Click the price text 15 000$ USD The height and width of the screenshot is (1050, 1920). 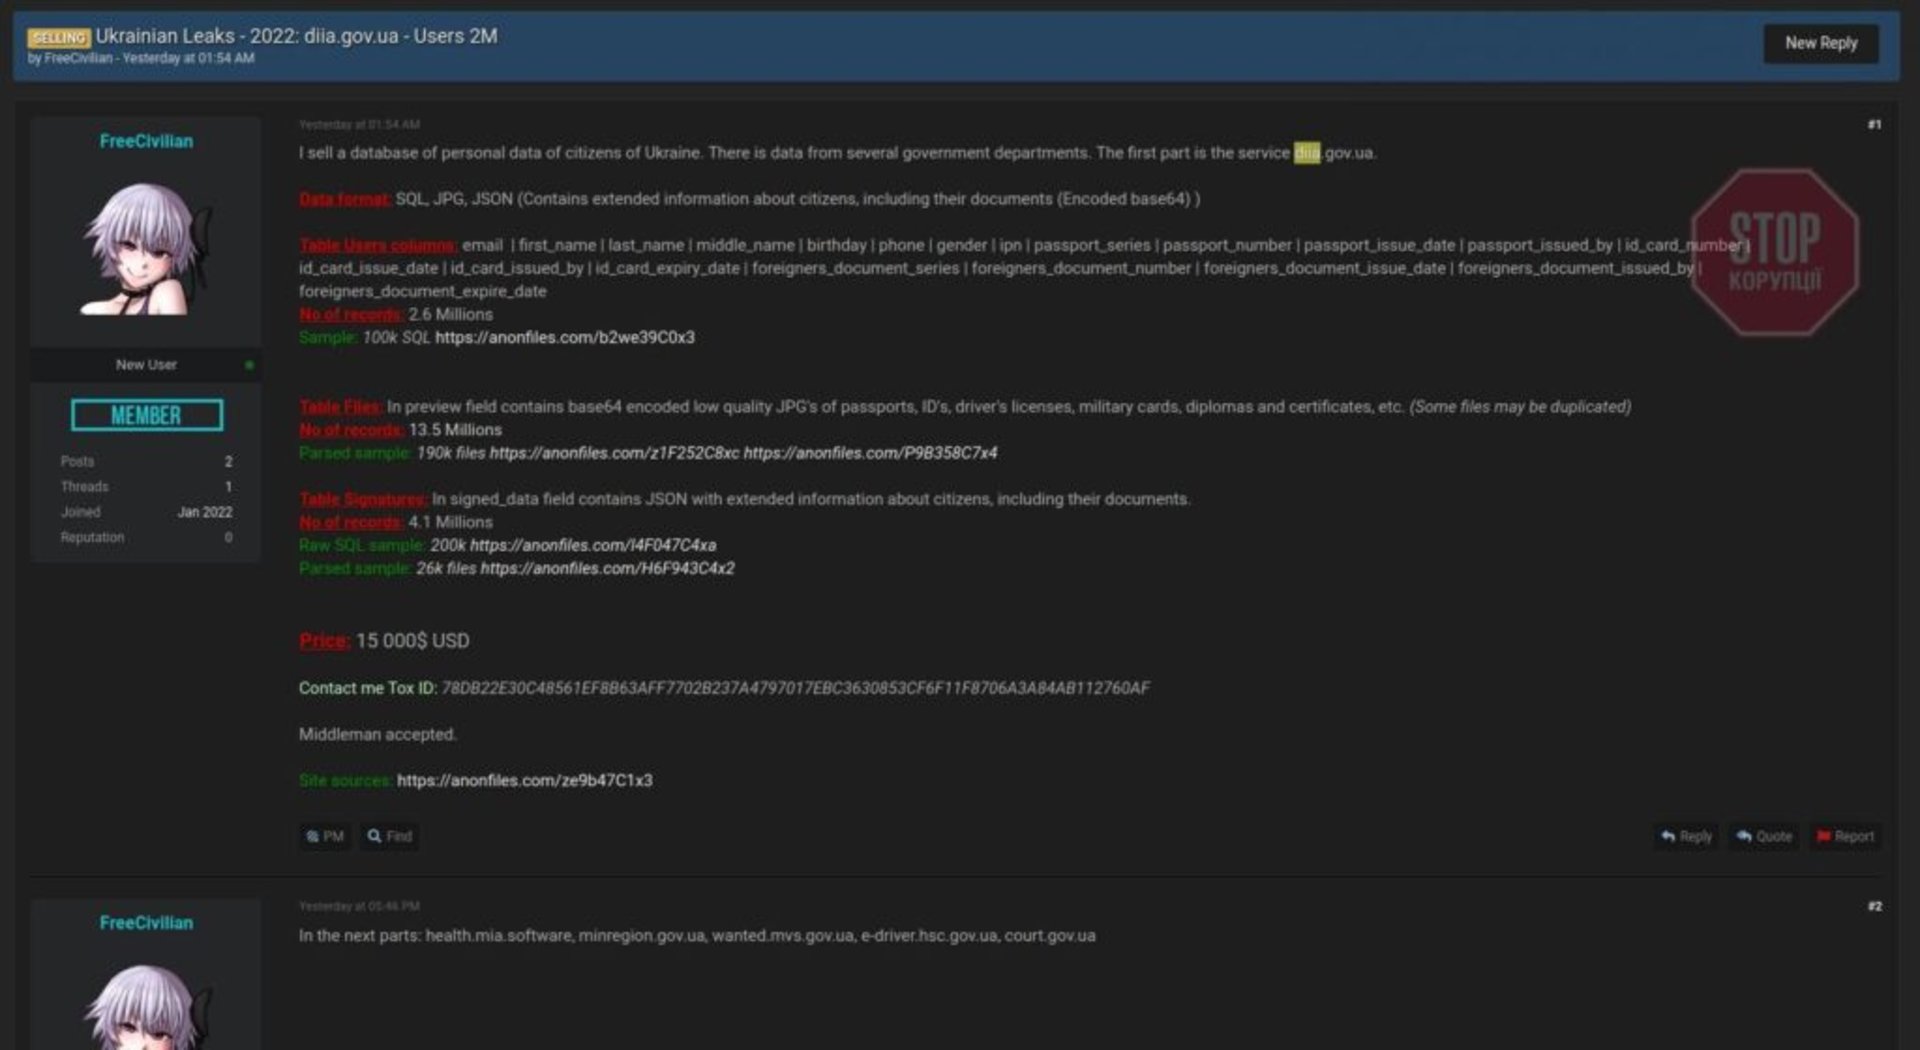pos(412,641)
